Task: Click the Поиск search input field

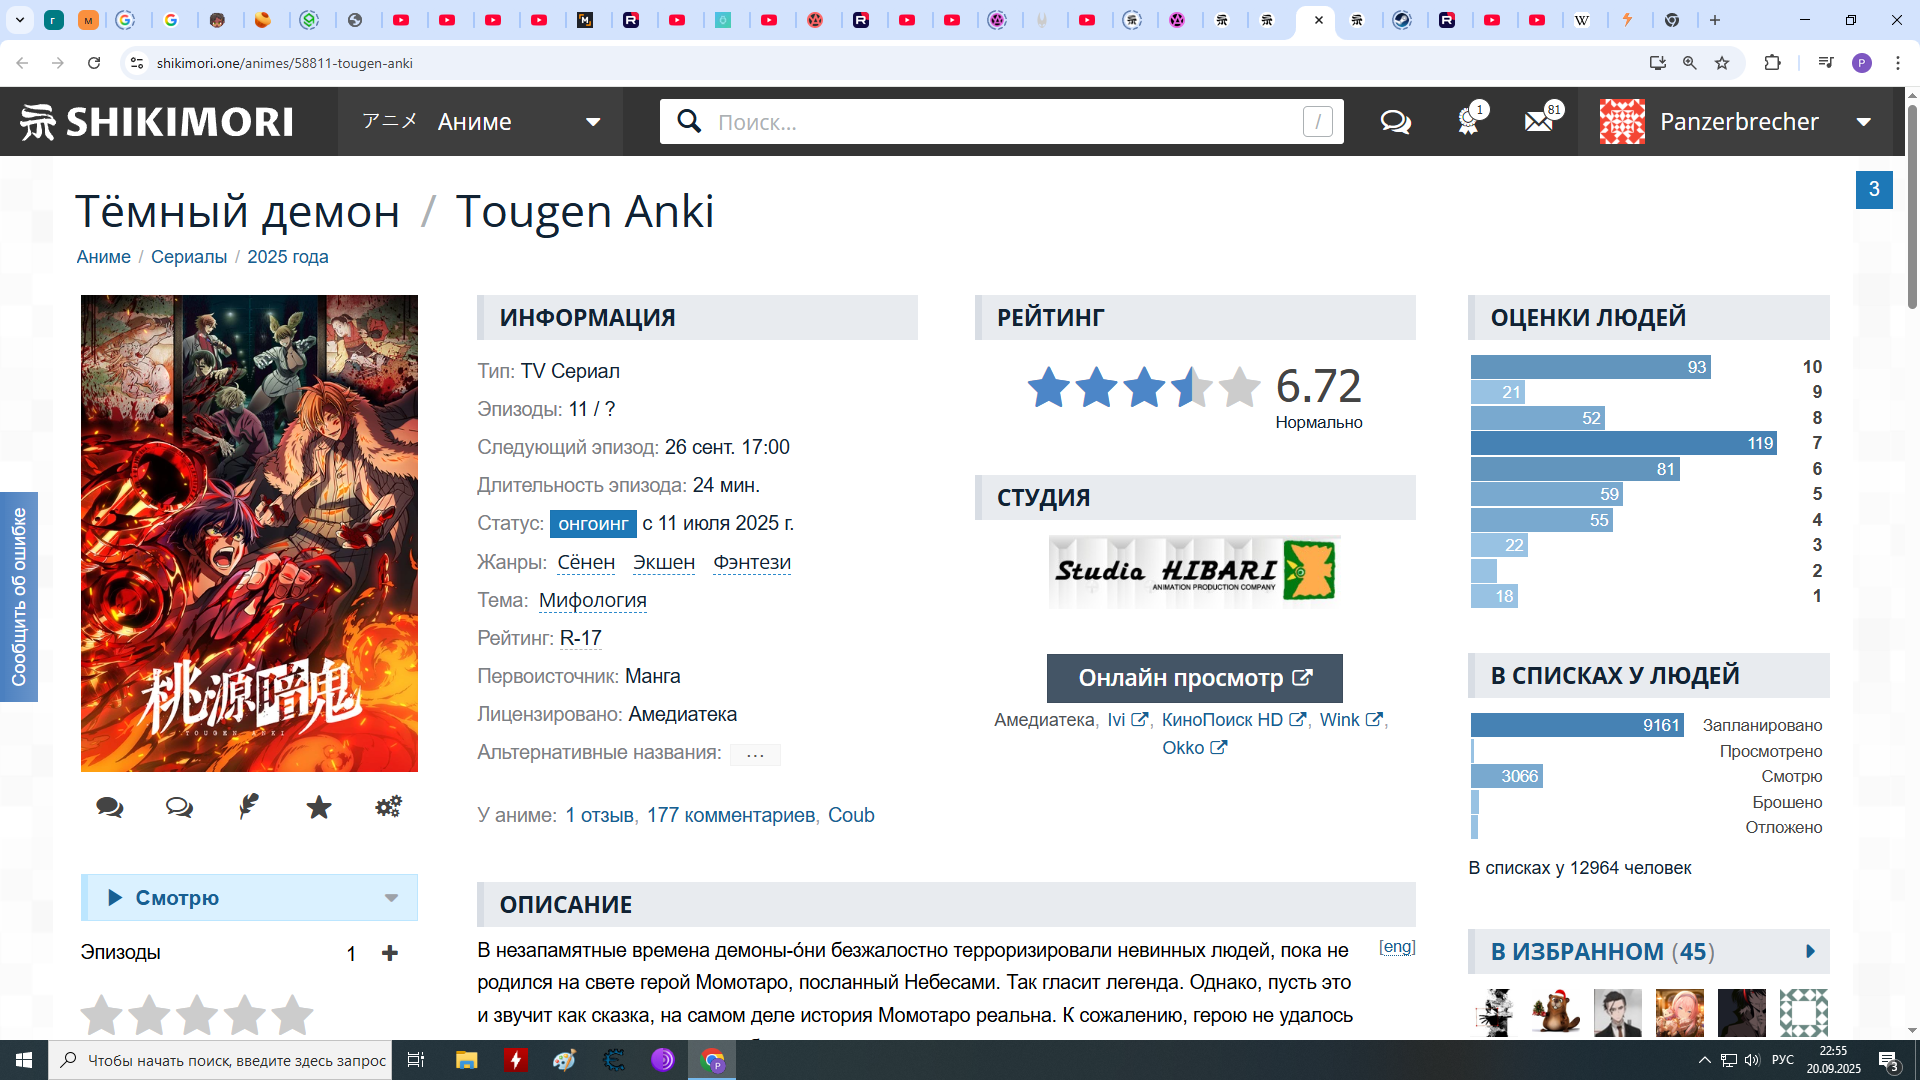Action: (1000, 122)
